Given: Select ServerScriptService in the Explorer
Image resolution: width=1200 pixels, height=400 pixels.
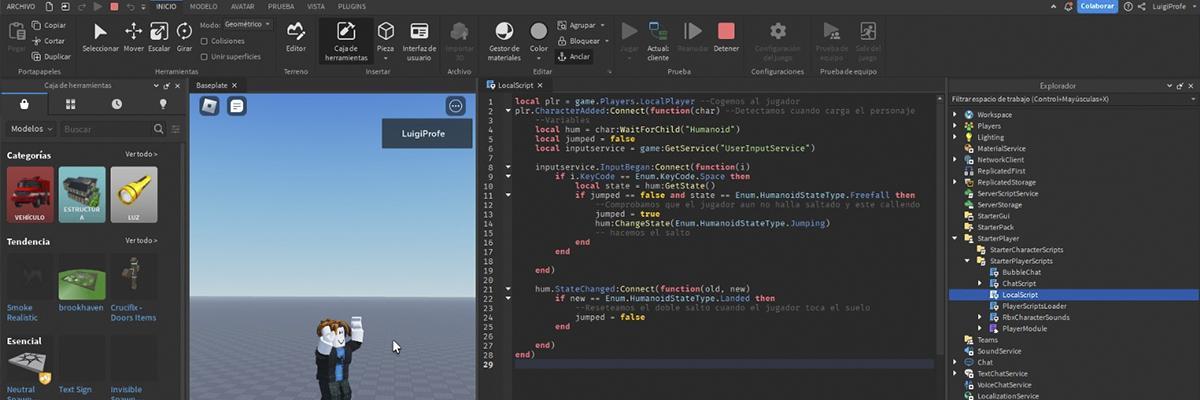Looking at the screenshot, I should 1008,193.
